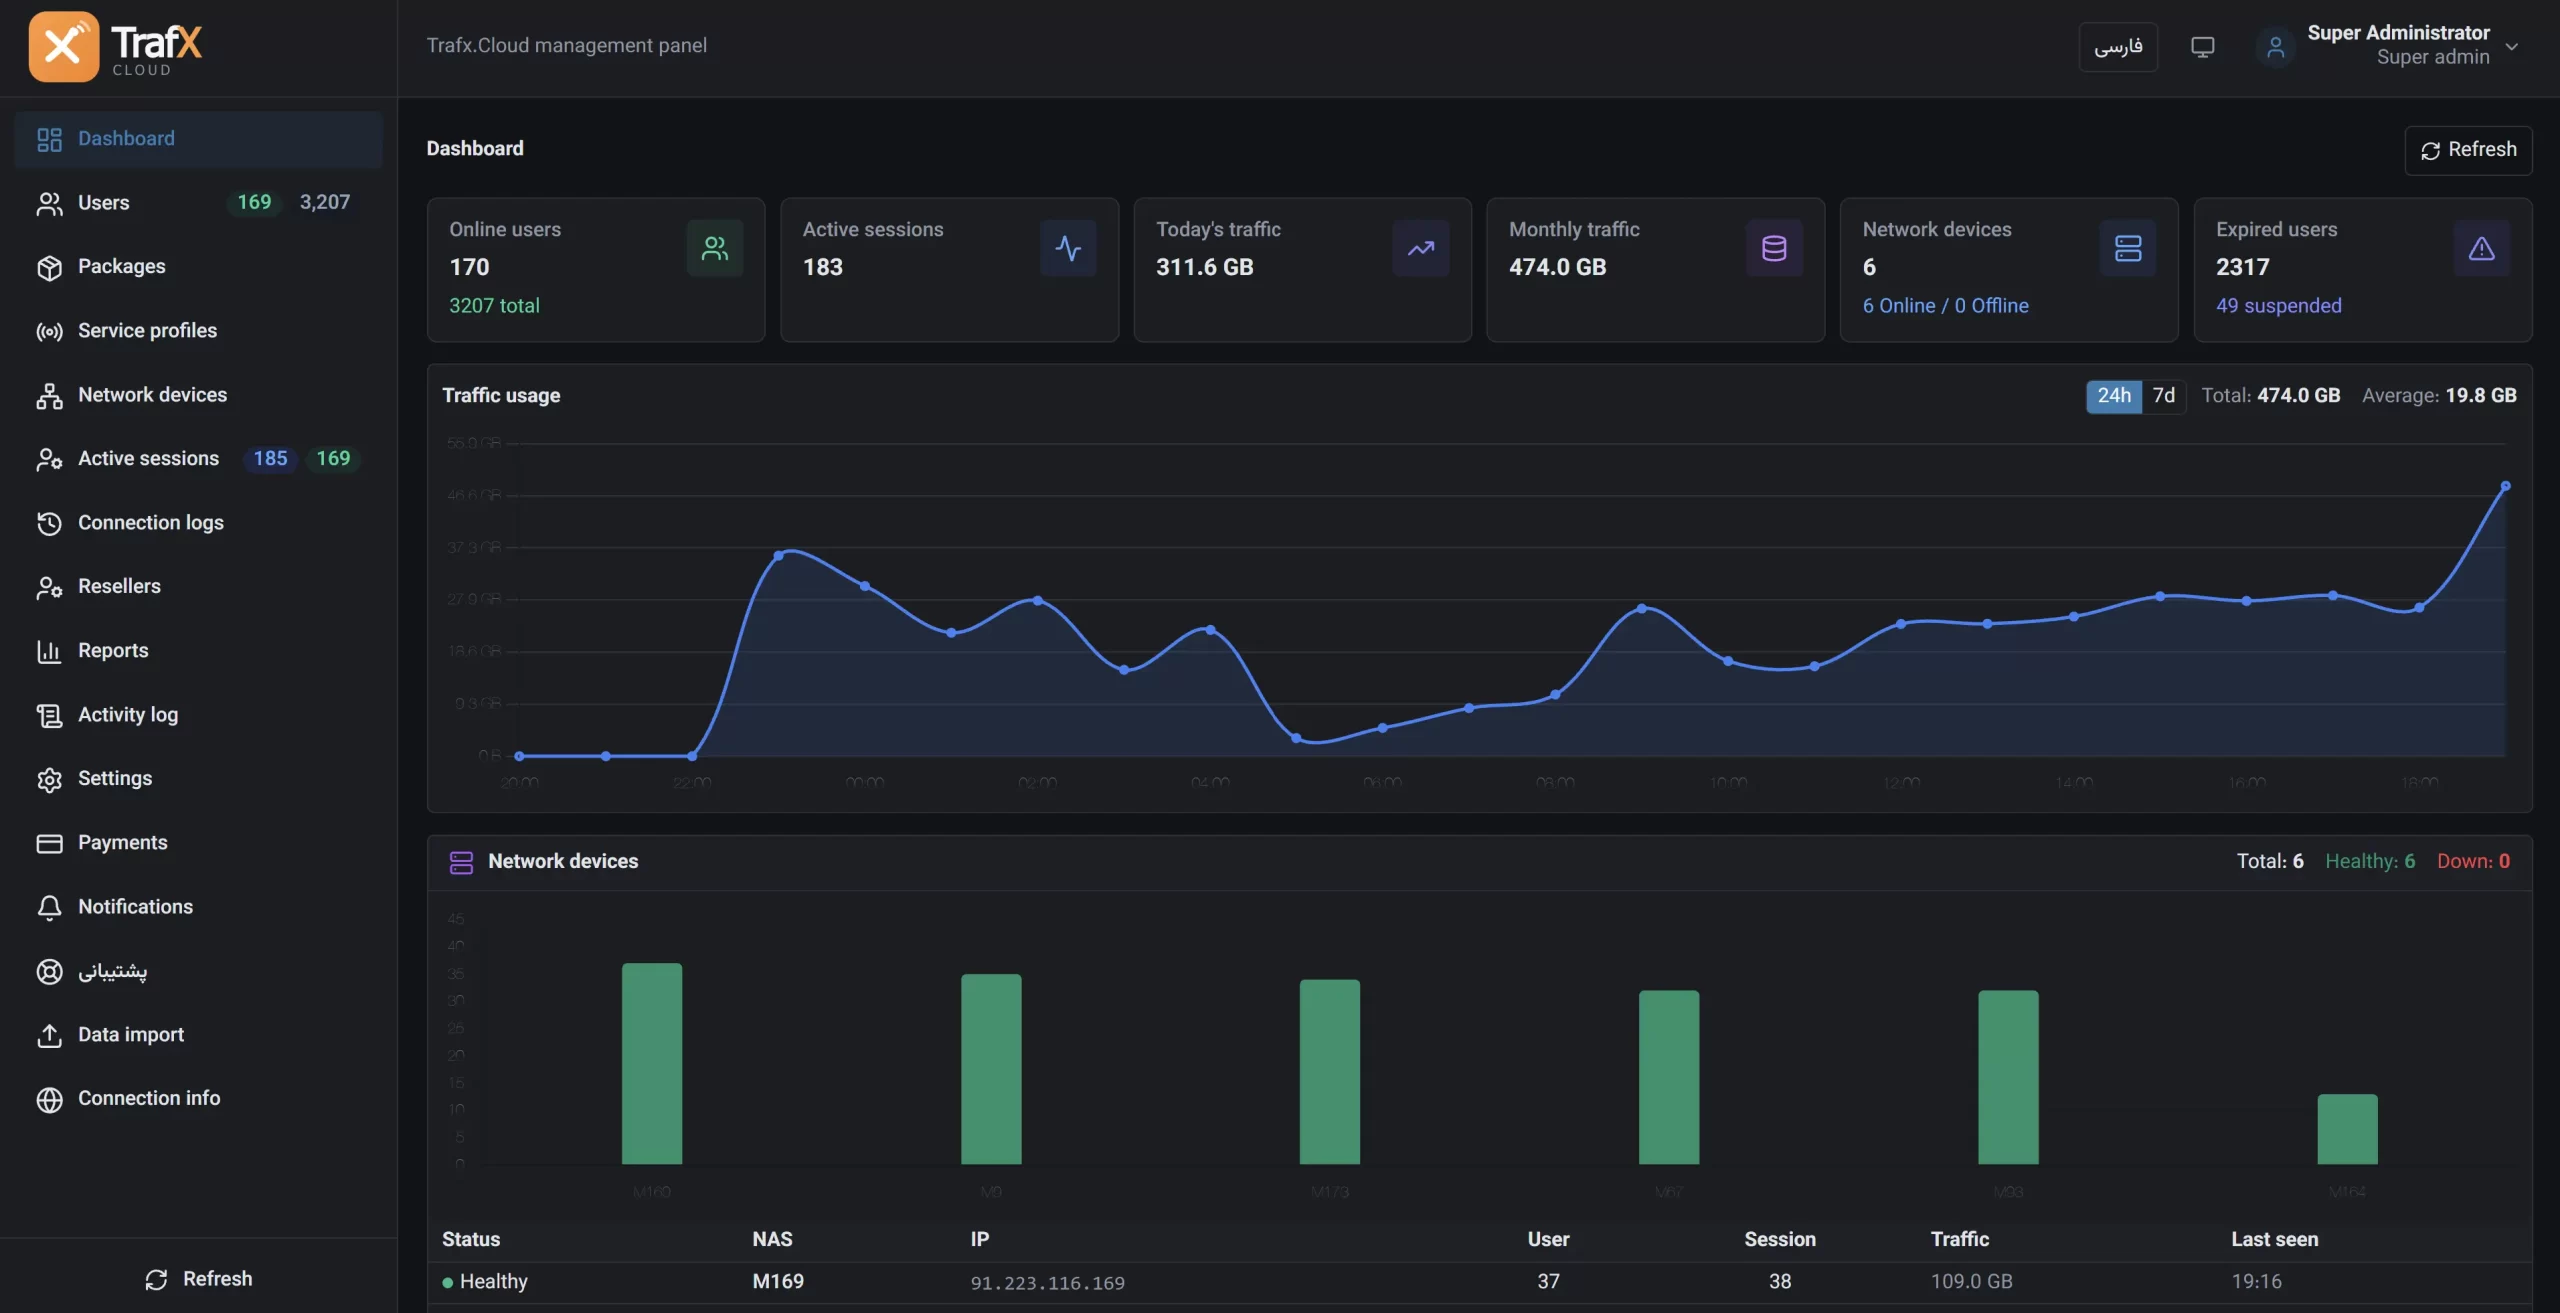Screen dimensions: 2560x1313
Task: Click the Reports bar chart icon
Action: [49, 651]
